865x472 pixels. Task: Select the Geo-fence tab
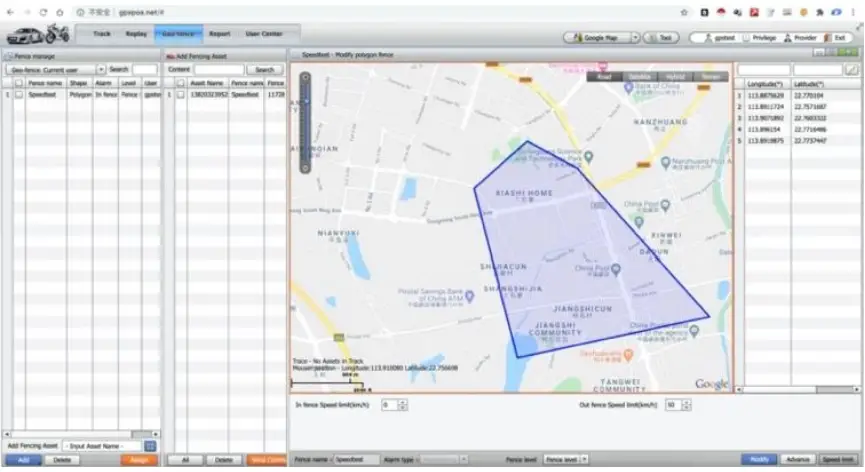coord(179,34)
